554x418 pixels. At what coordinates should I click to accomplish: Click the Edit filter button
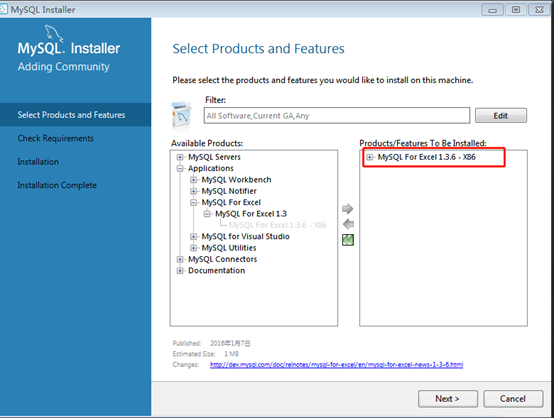501,116
